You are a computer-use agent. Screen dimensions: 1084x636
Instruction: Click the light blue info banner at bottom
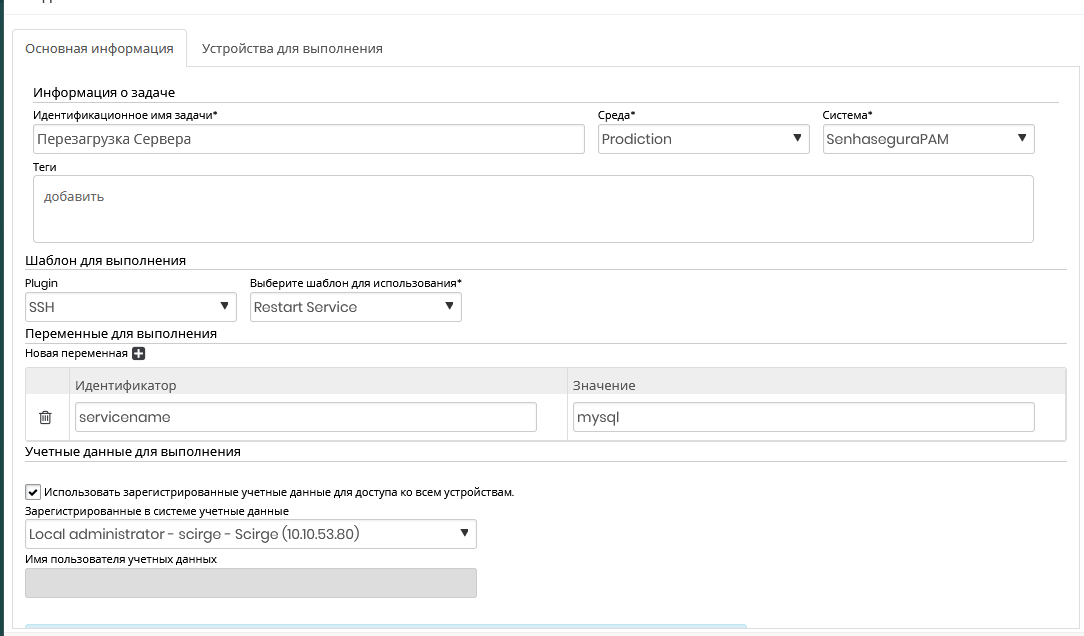click(385, 629)
